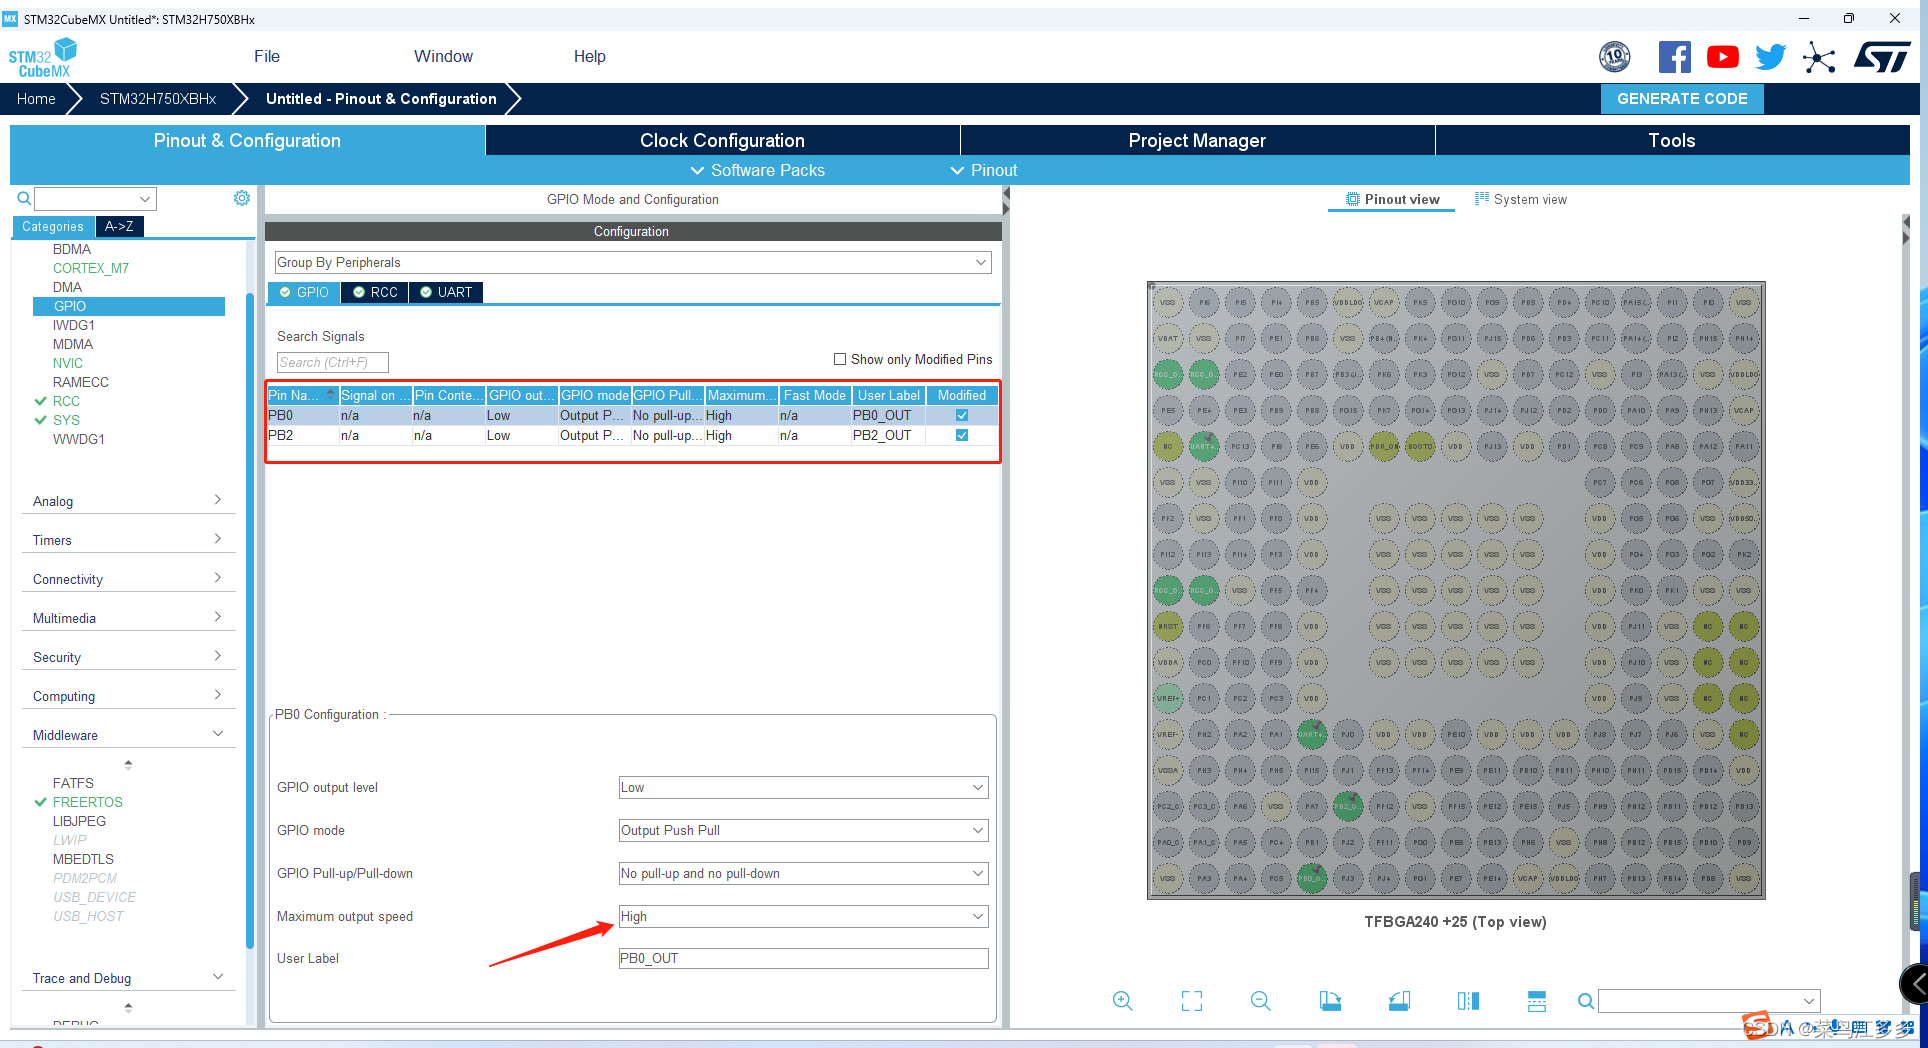Expand the Timers category
Viewport: 1928px width, 1048px height.
click(128, 540)
